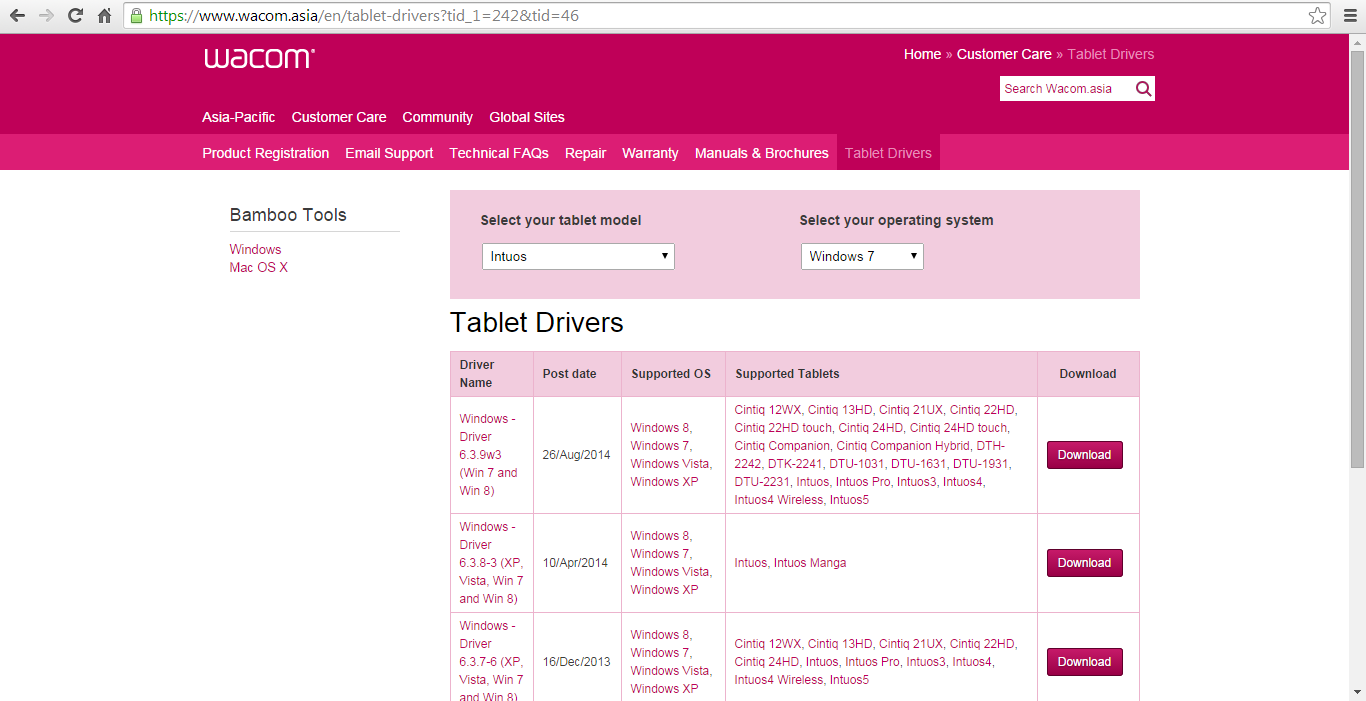This screenshot has height=701, width=1366.
Task: Go to the Email Support tab
Action: click(389, 153)
